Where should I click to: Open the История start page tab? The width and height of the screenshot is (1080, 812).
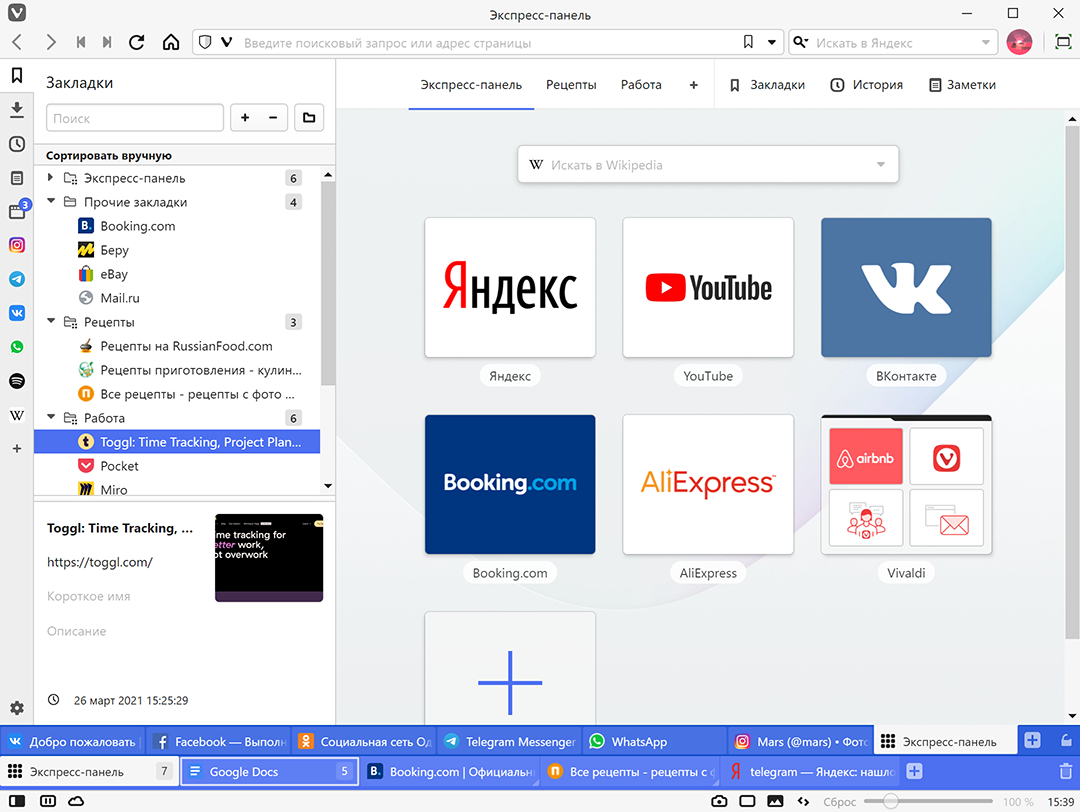pos(866,85)
